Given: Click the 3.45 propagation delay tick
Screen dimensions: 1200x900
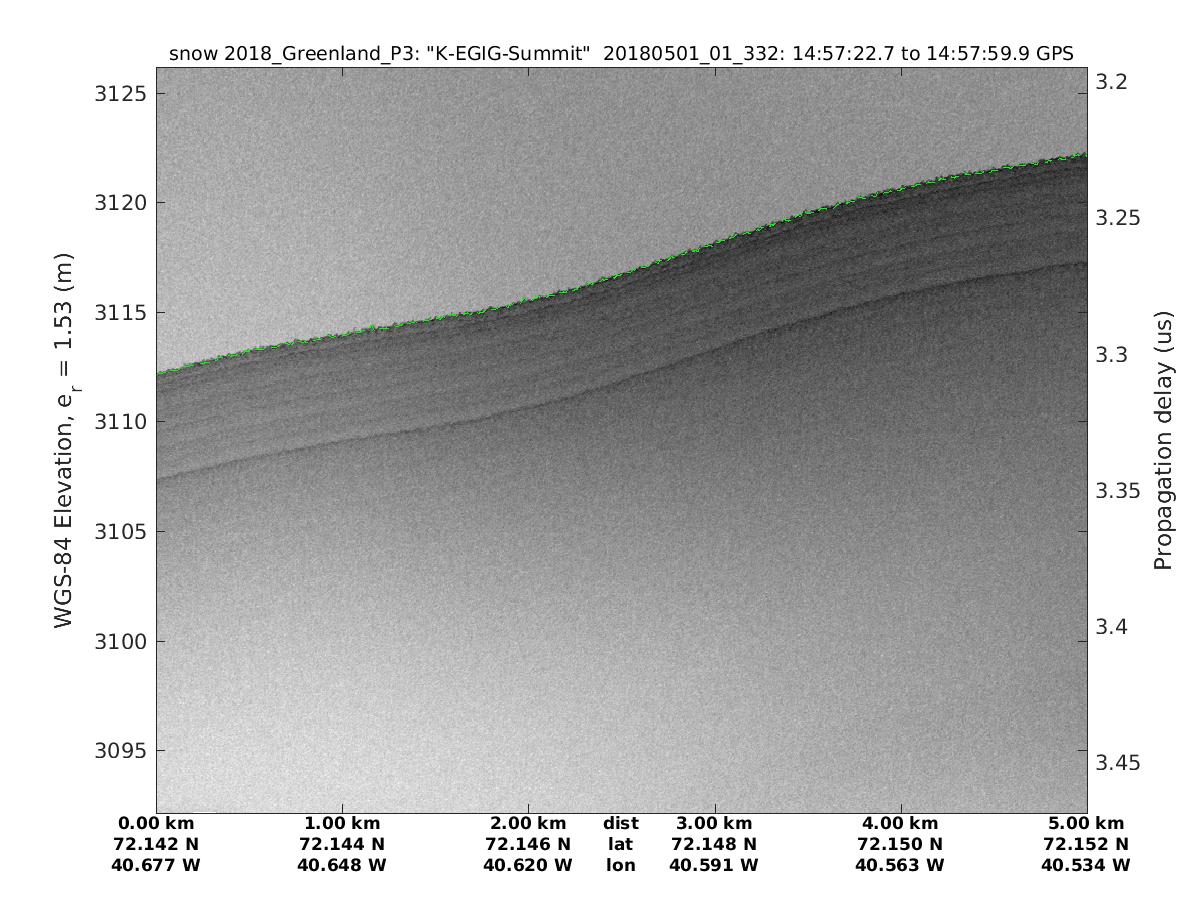Looking at the screenshot, I should (x=1119, y=764).
